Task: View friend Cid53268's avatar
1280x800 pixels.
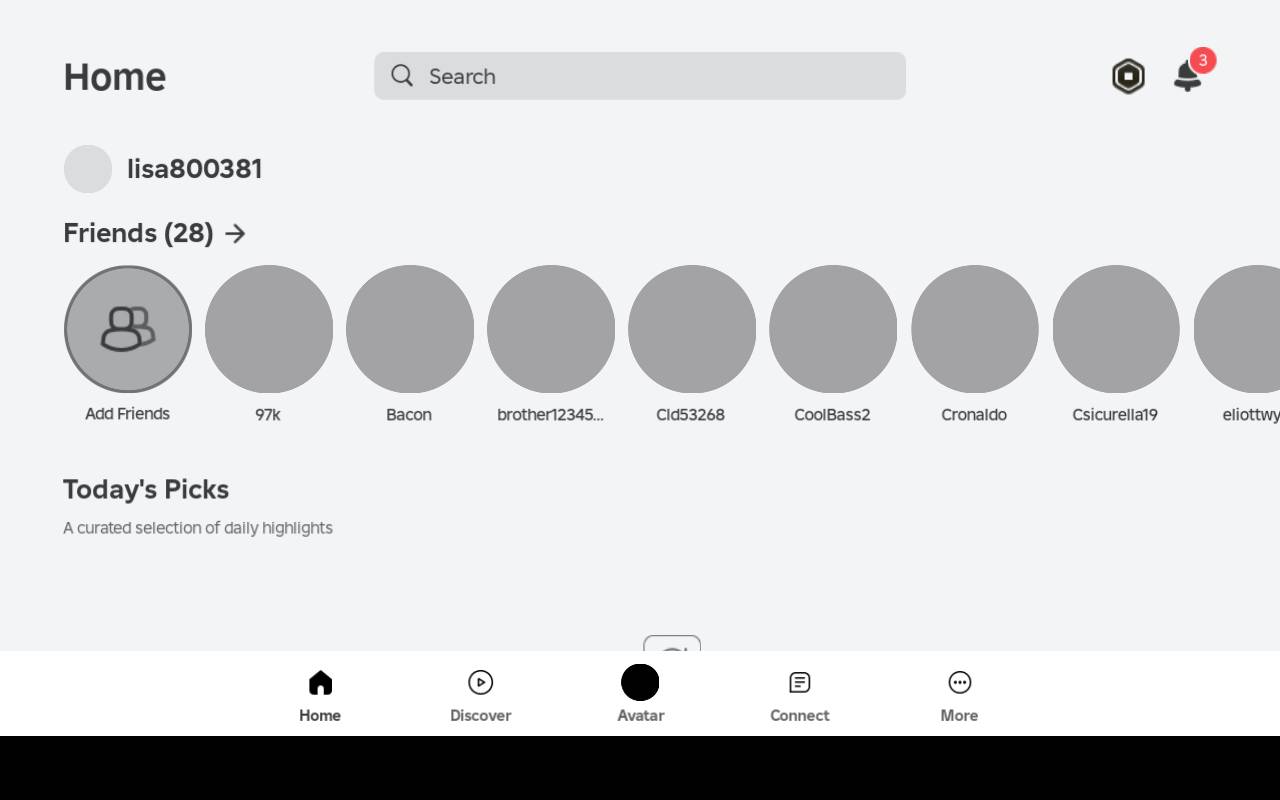Action: pyautogui.click(x=692, y=329)
